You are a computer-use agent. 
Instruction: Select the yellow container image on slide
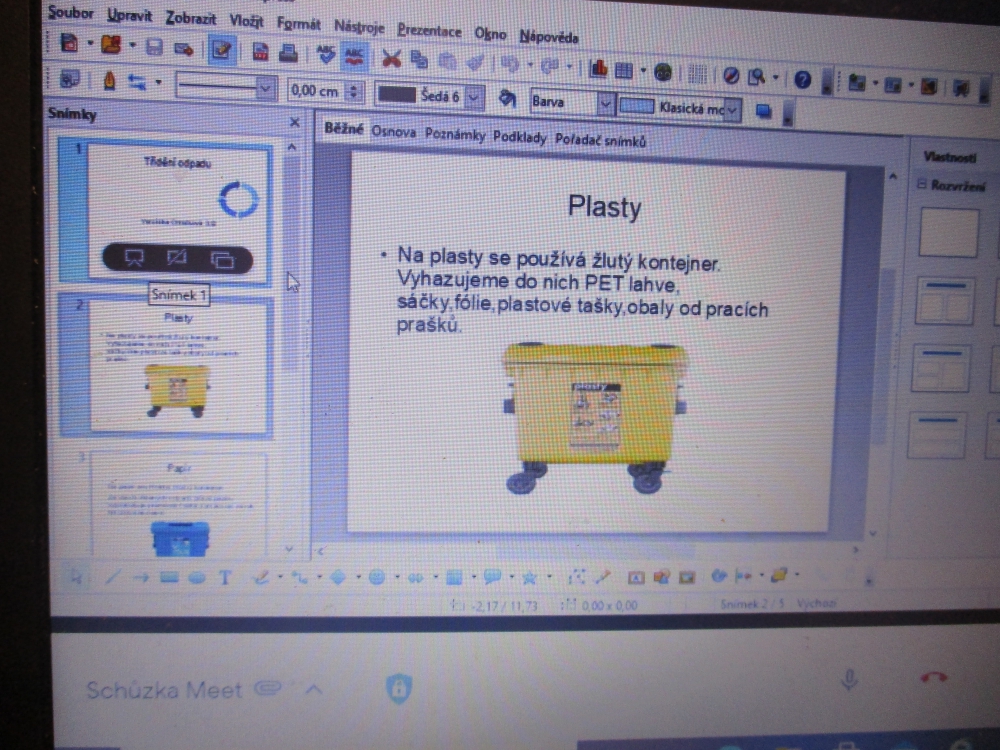(596, 418)
